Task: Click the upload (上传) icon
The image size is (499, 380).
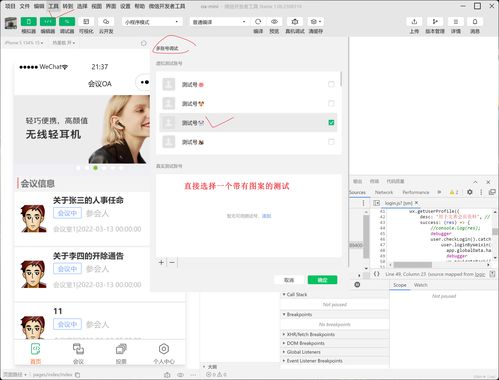Action: (x=414, y=22)
